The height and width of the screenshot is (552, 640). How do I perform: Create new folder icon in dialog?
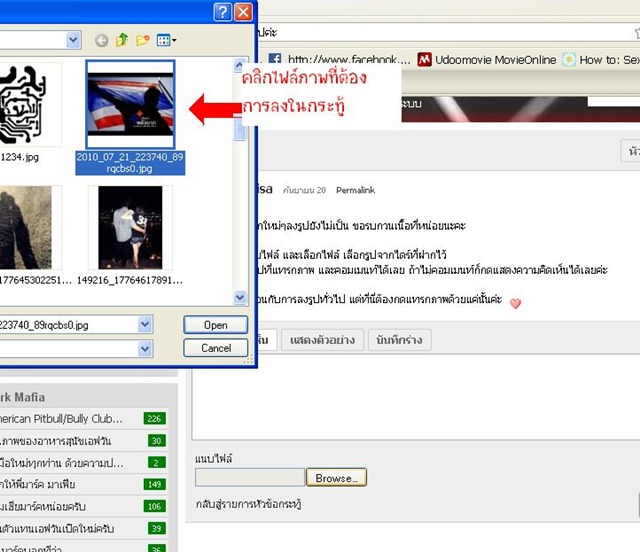(143, 40)
